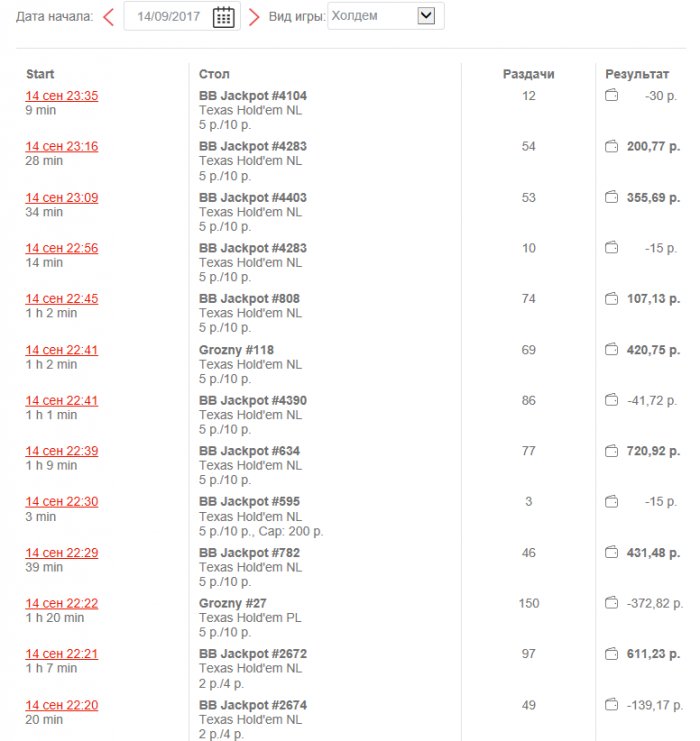Go to previous date with left arrow
Image resolution: width=700 pixels, height=741 pixels.
[108, 17]
